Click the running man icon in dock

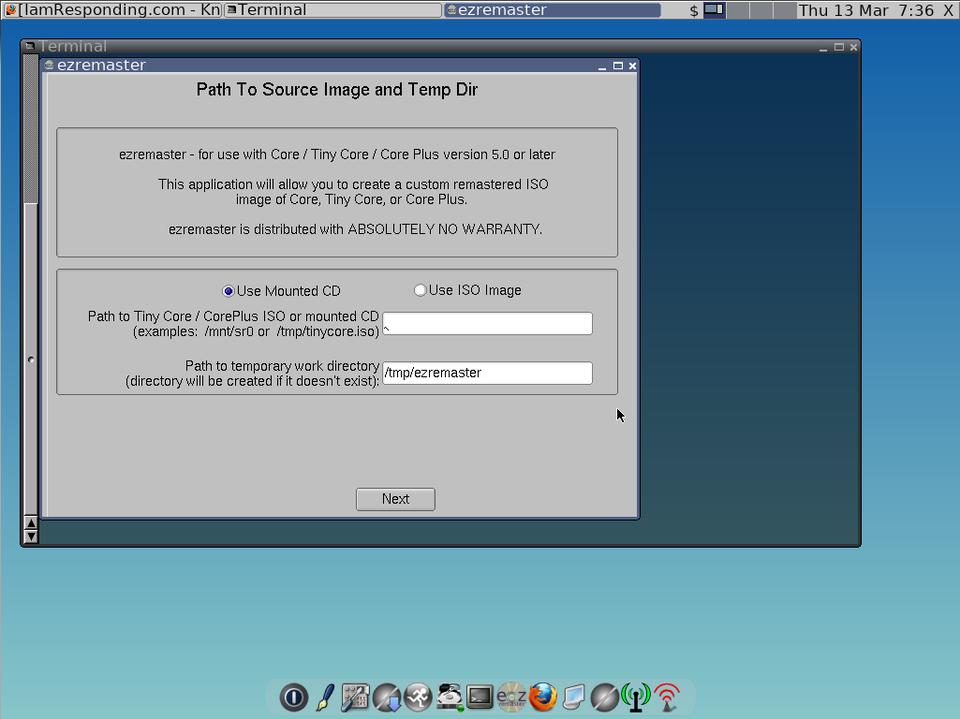coord(418,697)
